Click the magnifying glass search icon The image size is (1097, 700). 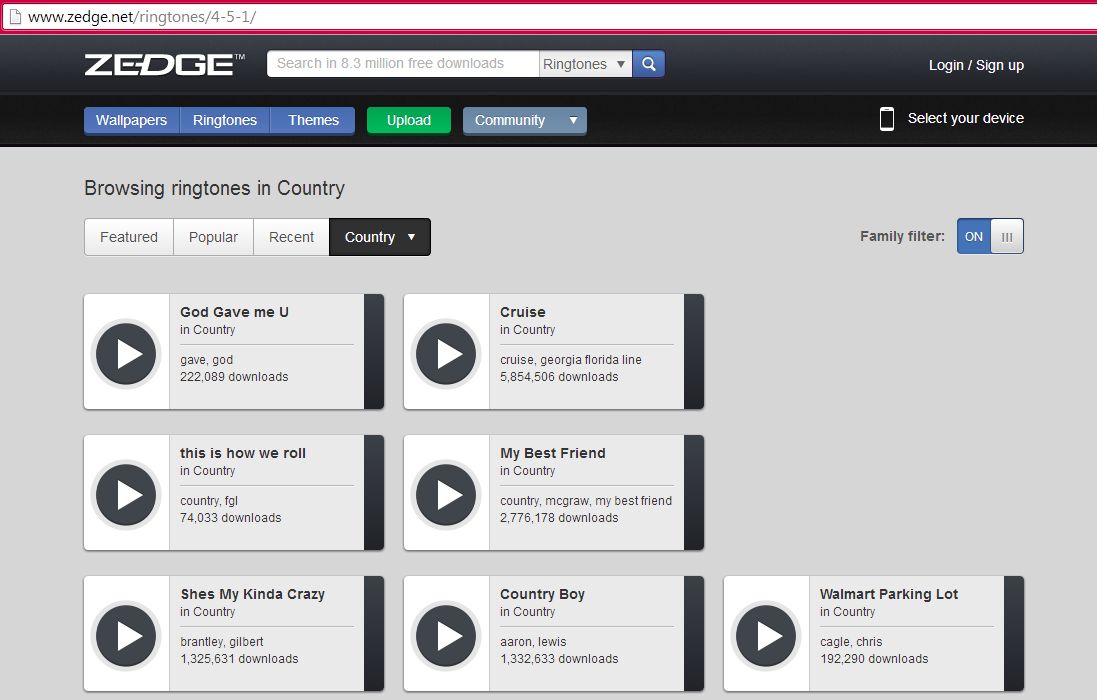[x=649, y=64]
